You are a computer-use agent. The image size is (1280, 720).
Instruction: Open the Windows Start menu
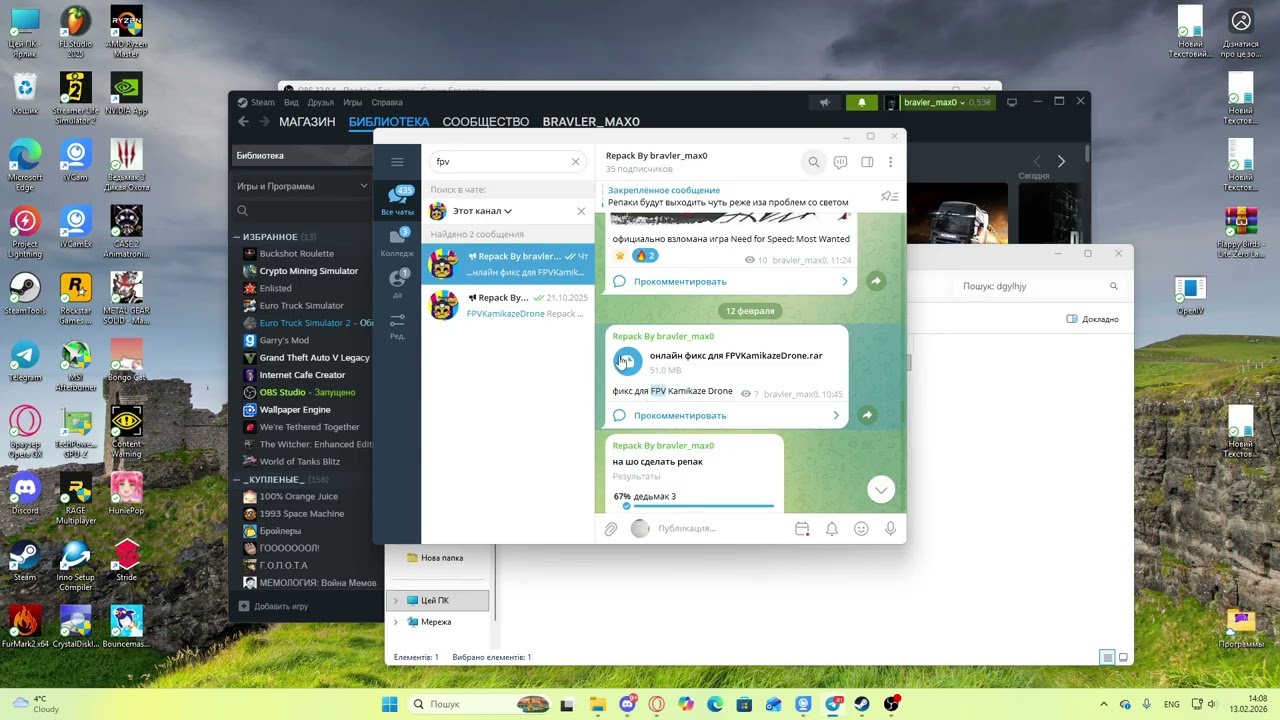(389, 704)
